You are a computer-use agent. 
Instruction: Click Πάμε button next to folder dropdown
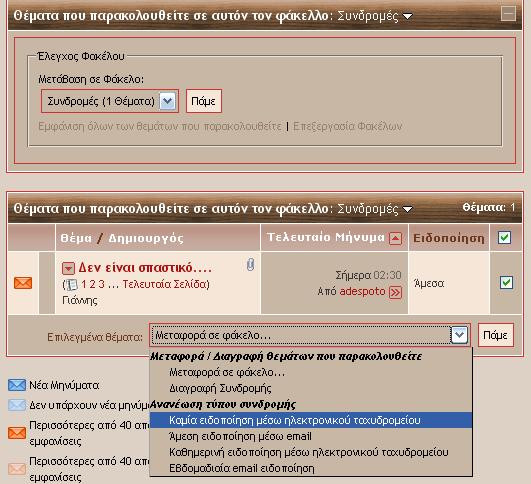(204, 101)
